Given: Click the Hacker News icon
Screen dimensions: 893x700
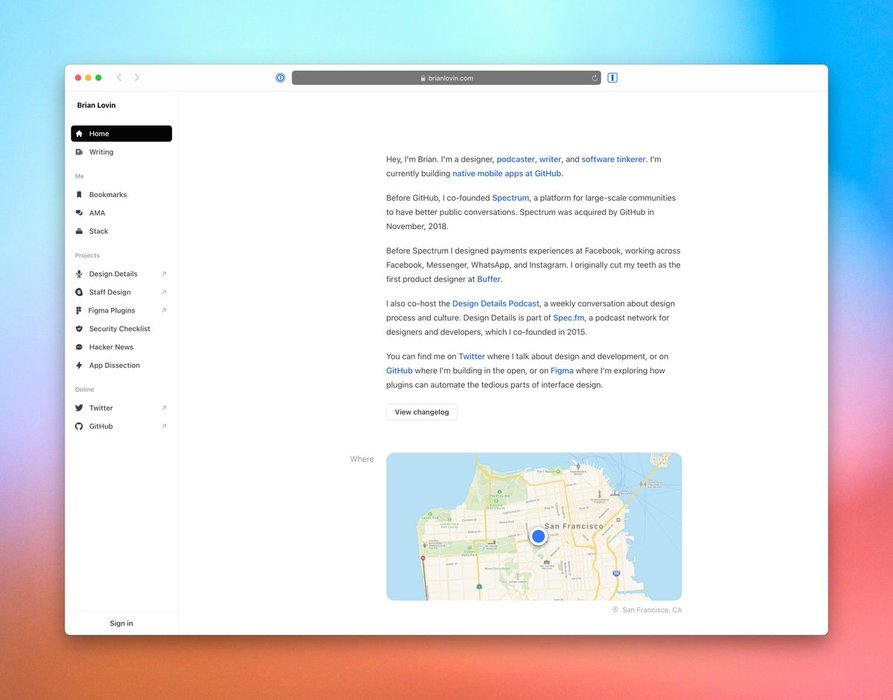Looking at the screenshot, I should click(x=79, y=347).
